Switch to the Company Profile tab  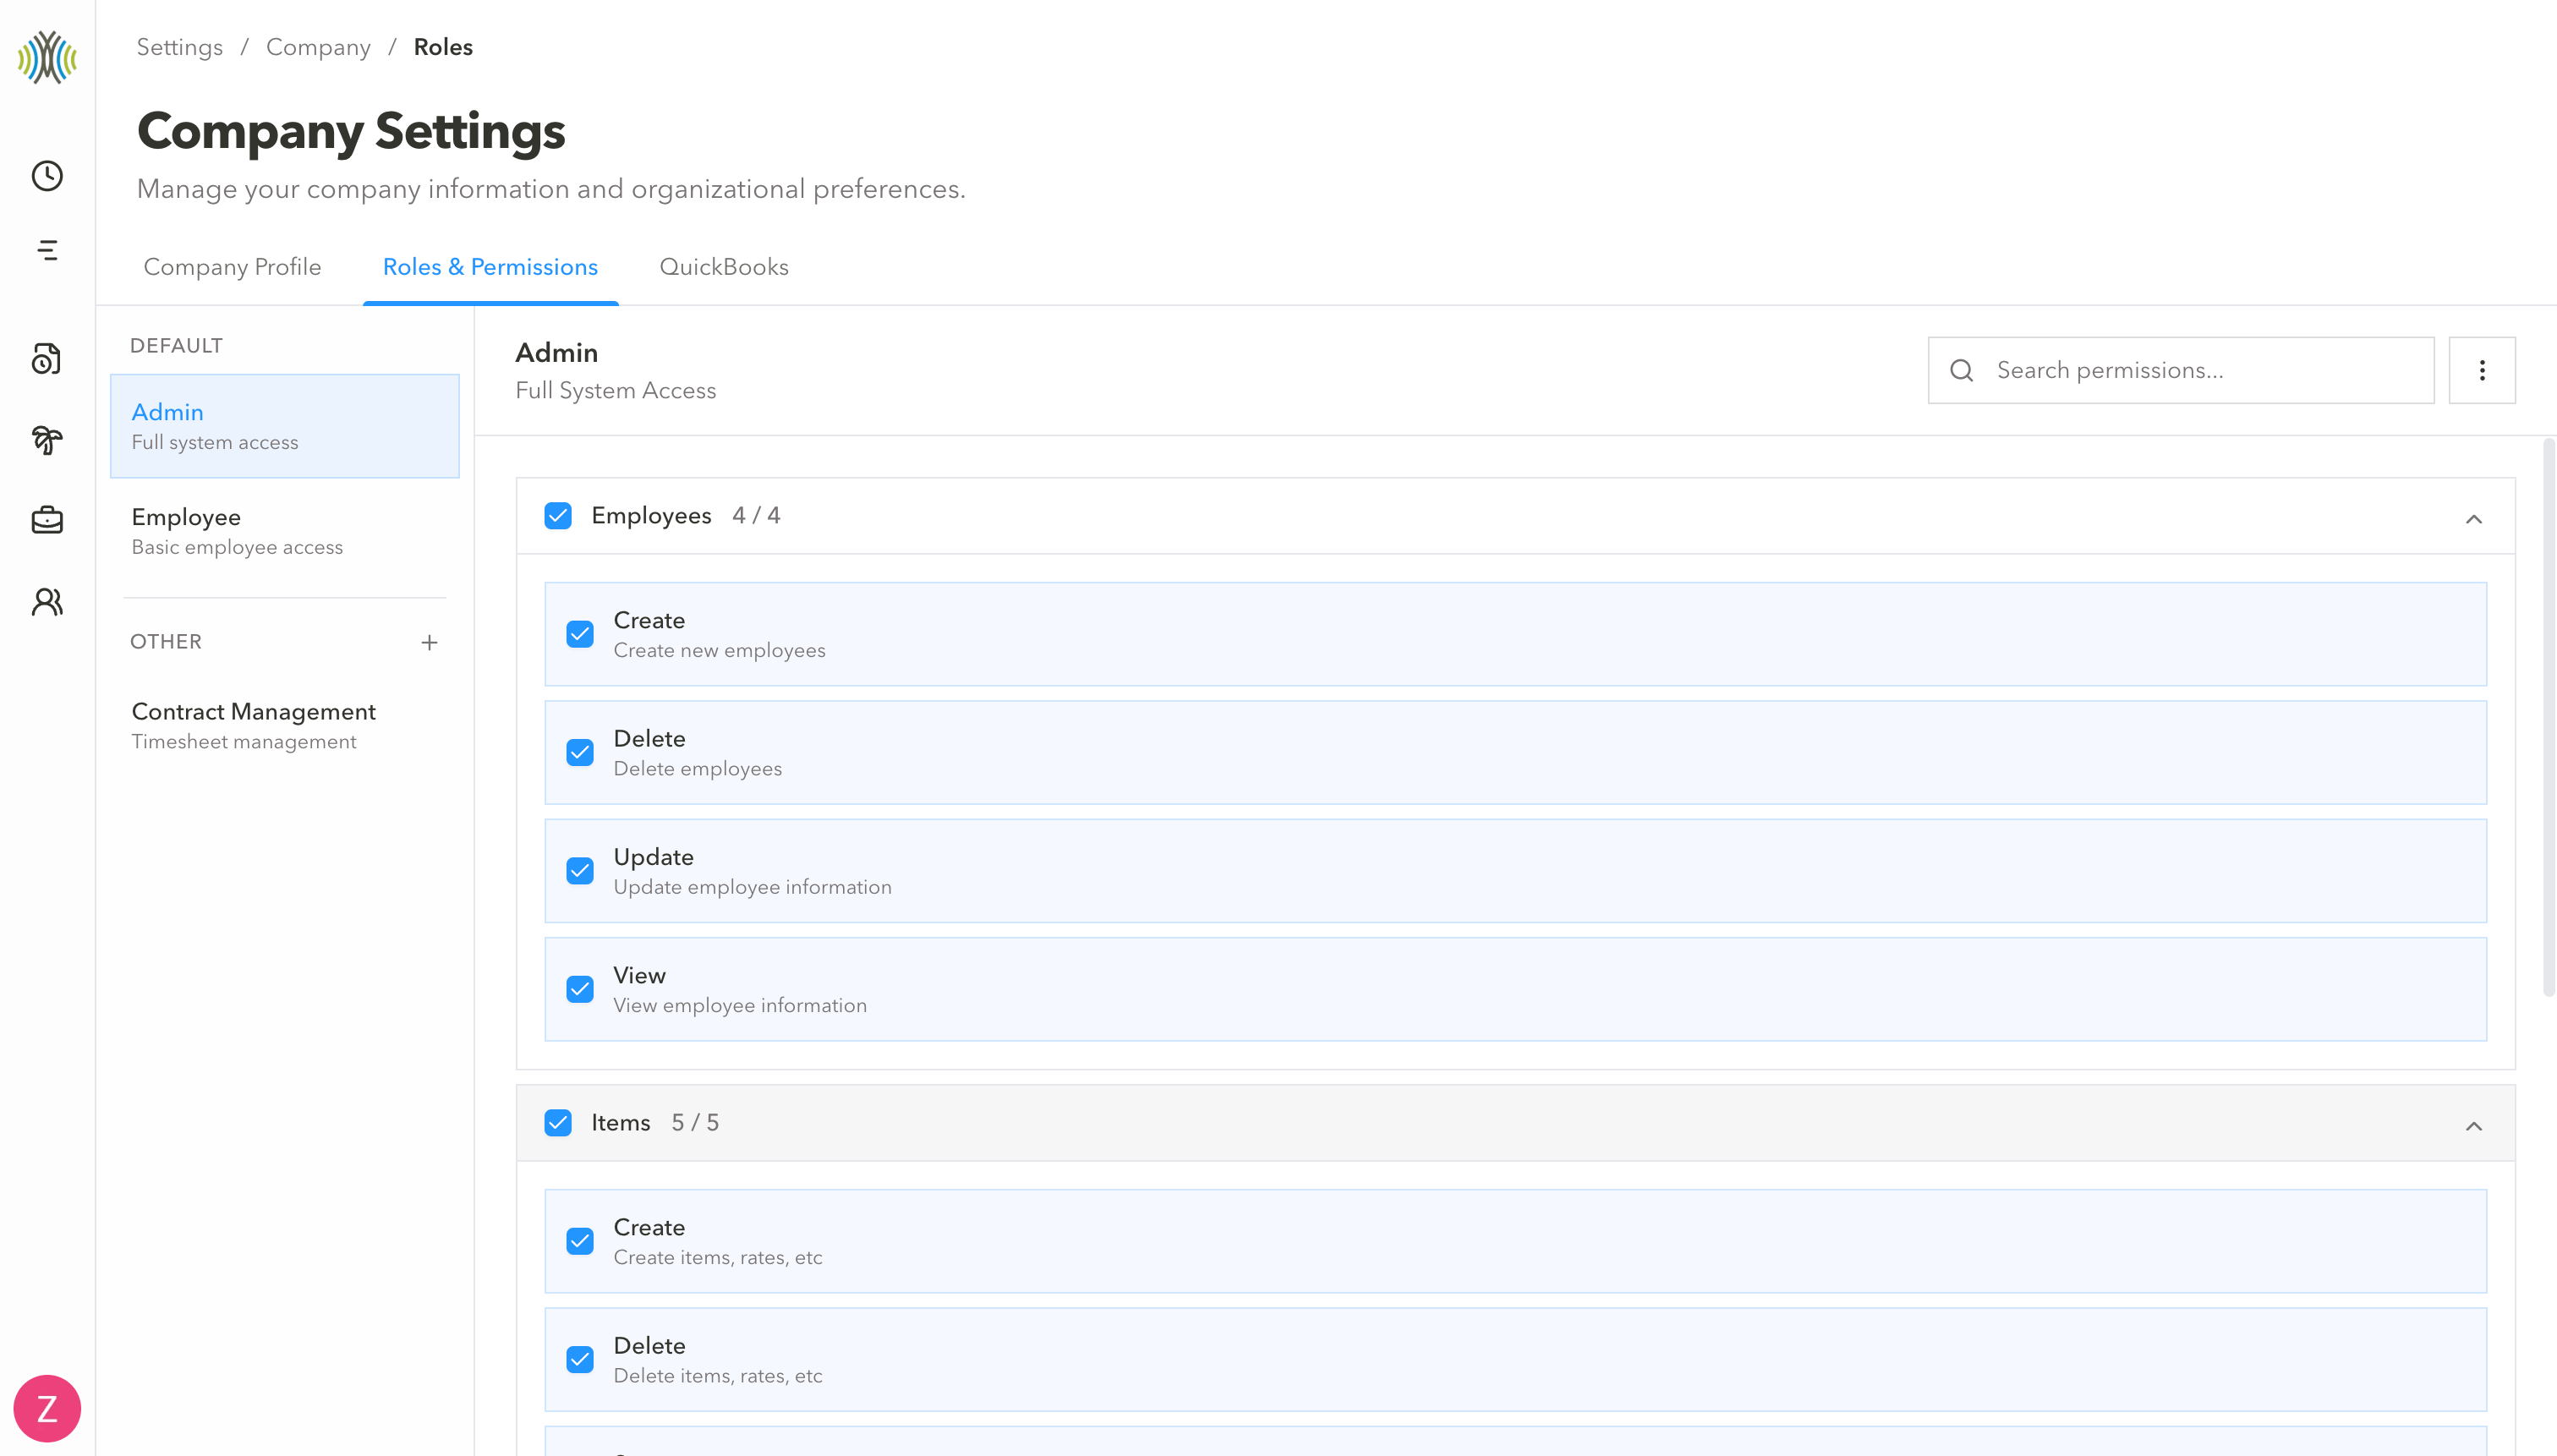coord(232,267)
